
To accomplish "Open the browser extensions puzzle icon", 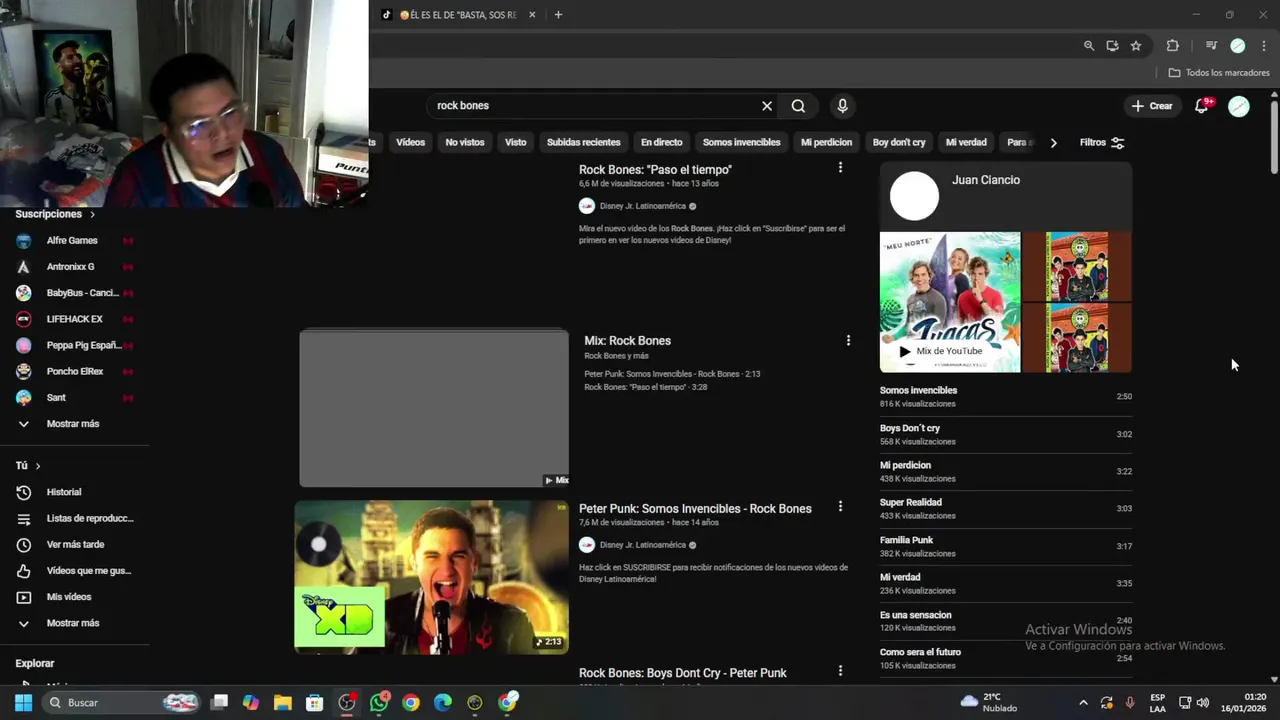I will pyautogui.click(x=1173, y=46).
